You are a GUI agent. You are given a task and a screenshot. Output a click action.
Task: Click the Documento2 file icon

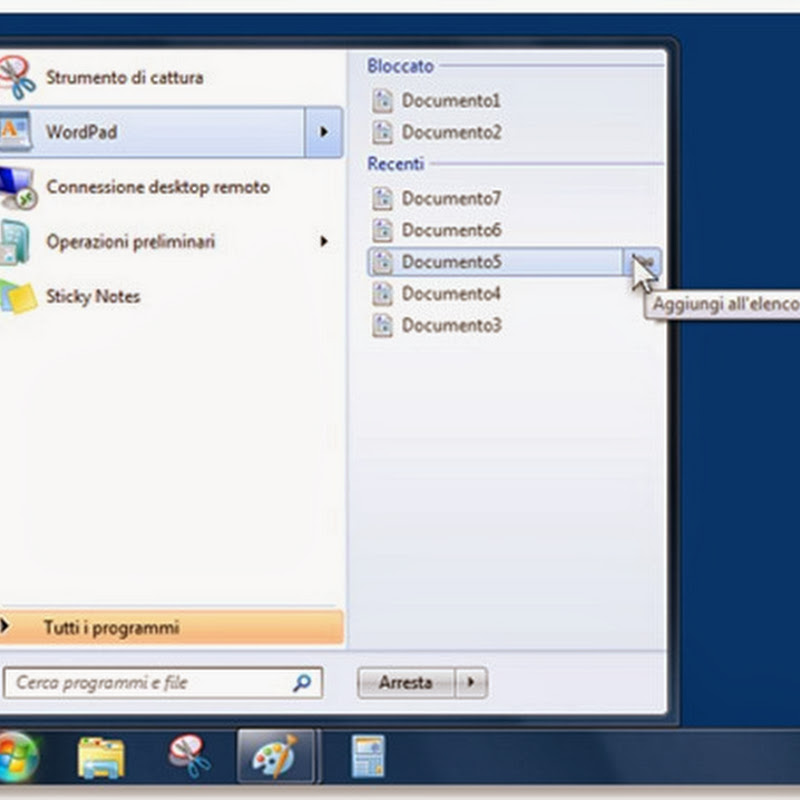(x=382, y=132)
